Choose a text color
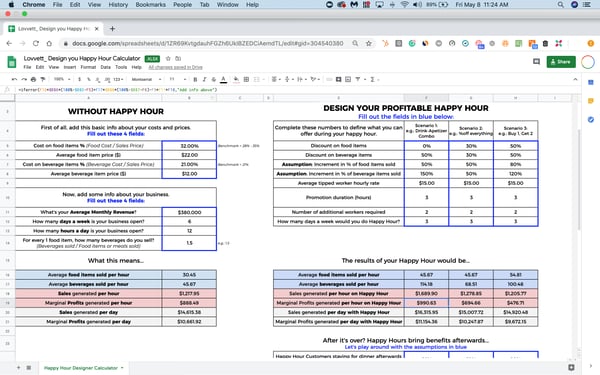The height and width of the screenshot is (375, 600). pos(223,80)
